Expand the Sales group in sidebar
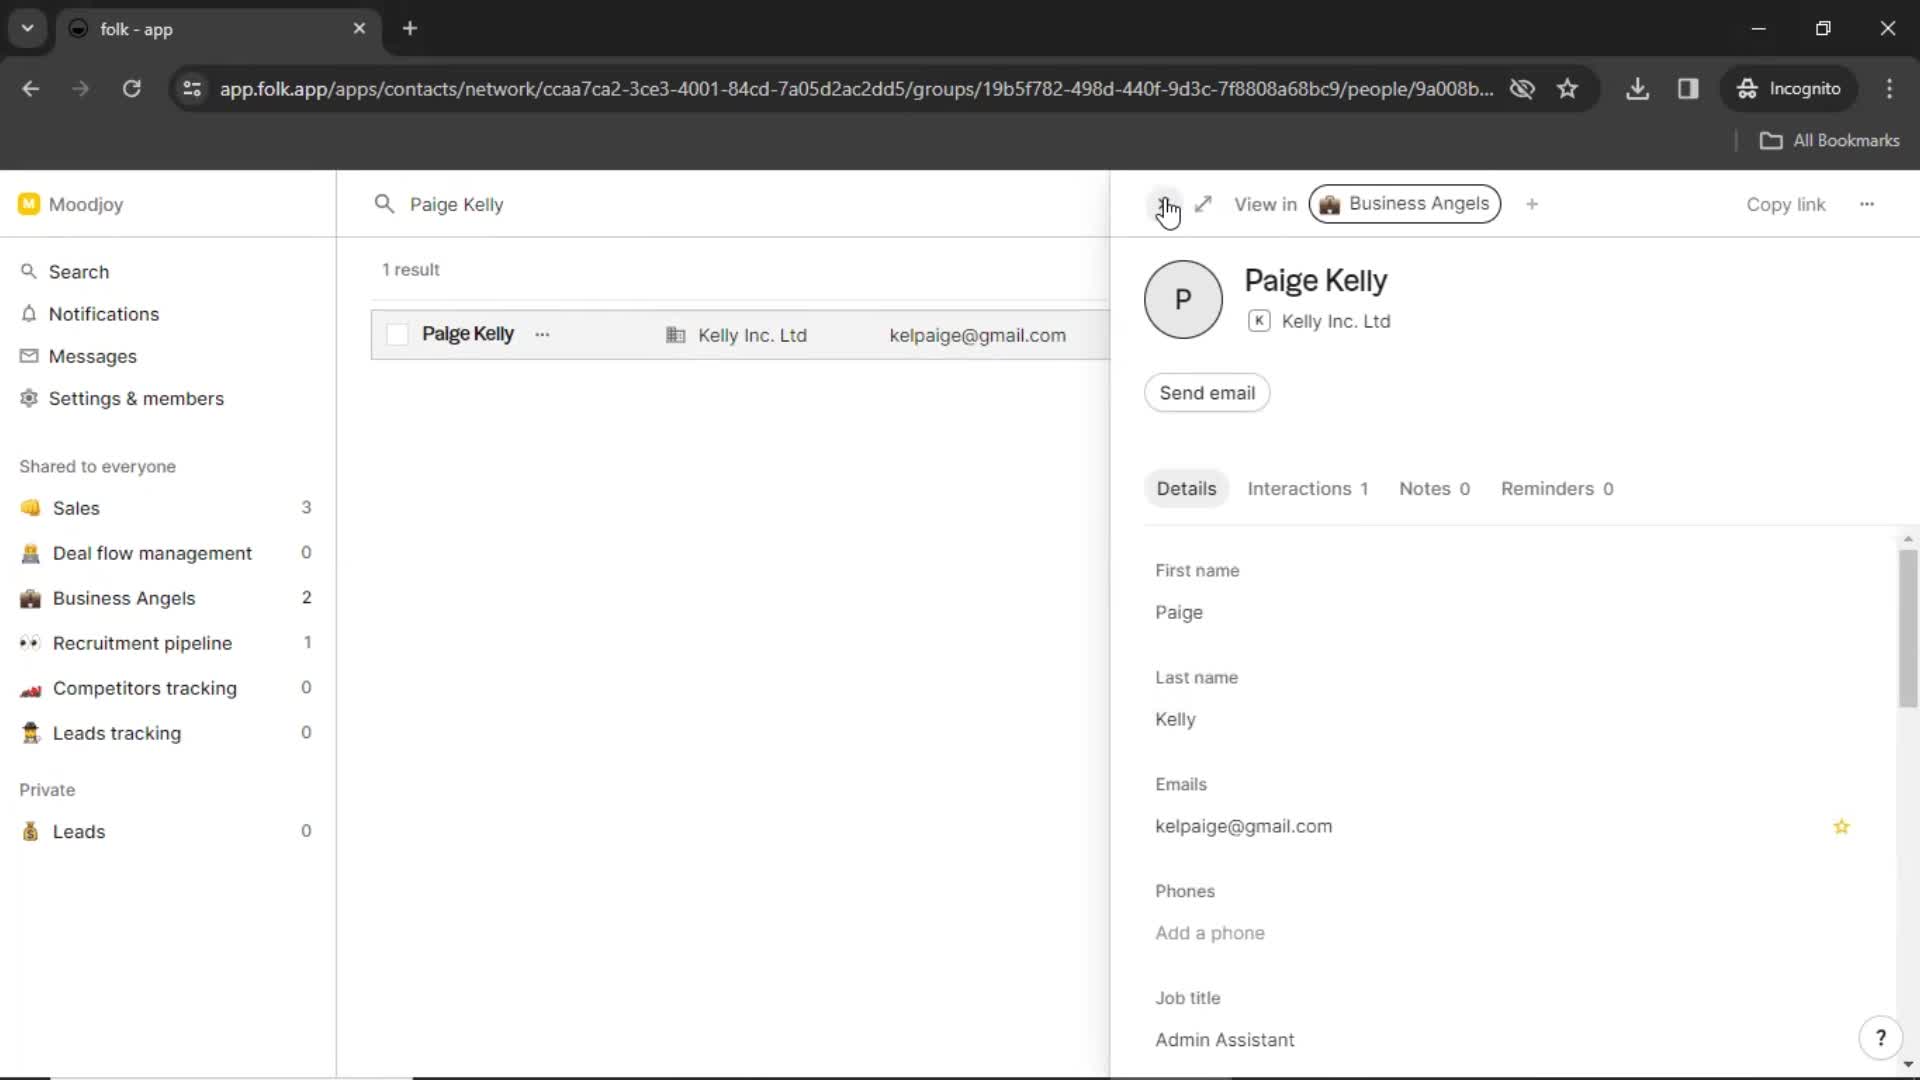Image resolution: width=1920 pixels, height=1080 pixels. click(75, 508)
